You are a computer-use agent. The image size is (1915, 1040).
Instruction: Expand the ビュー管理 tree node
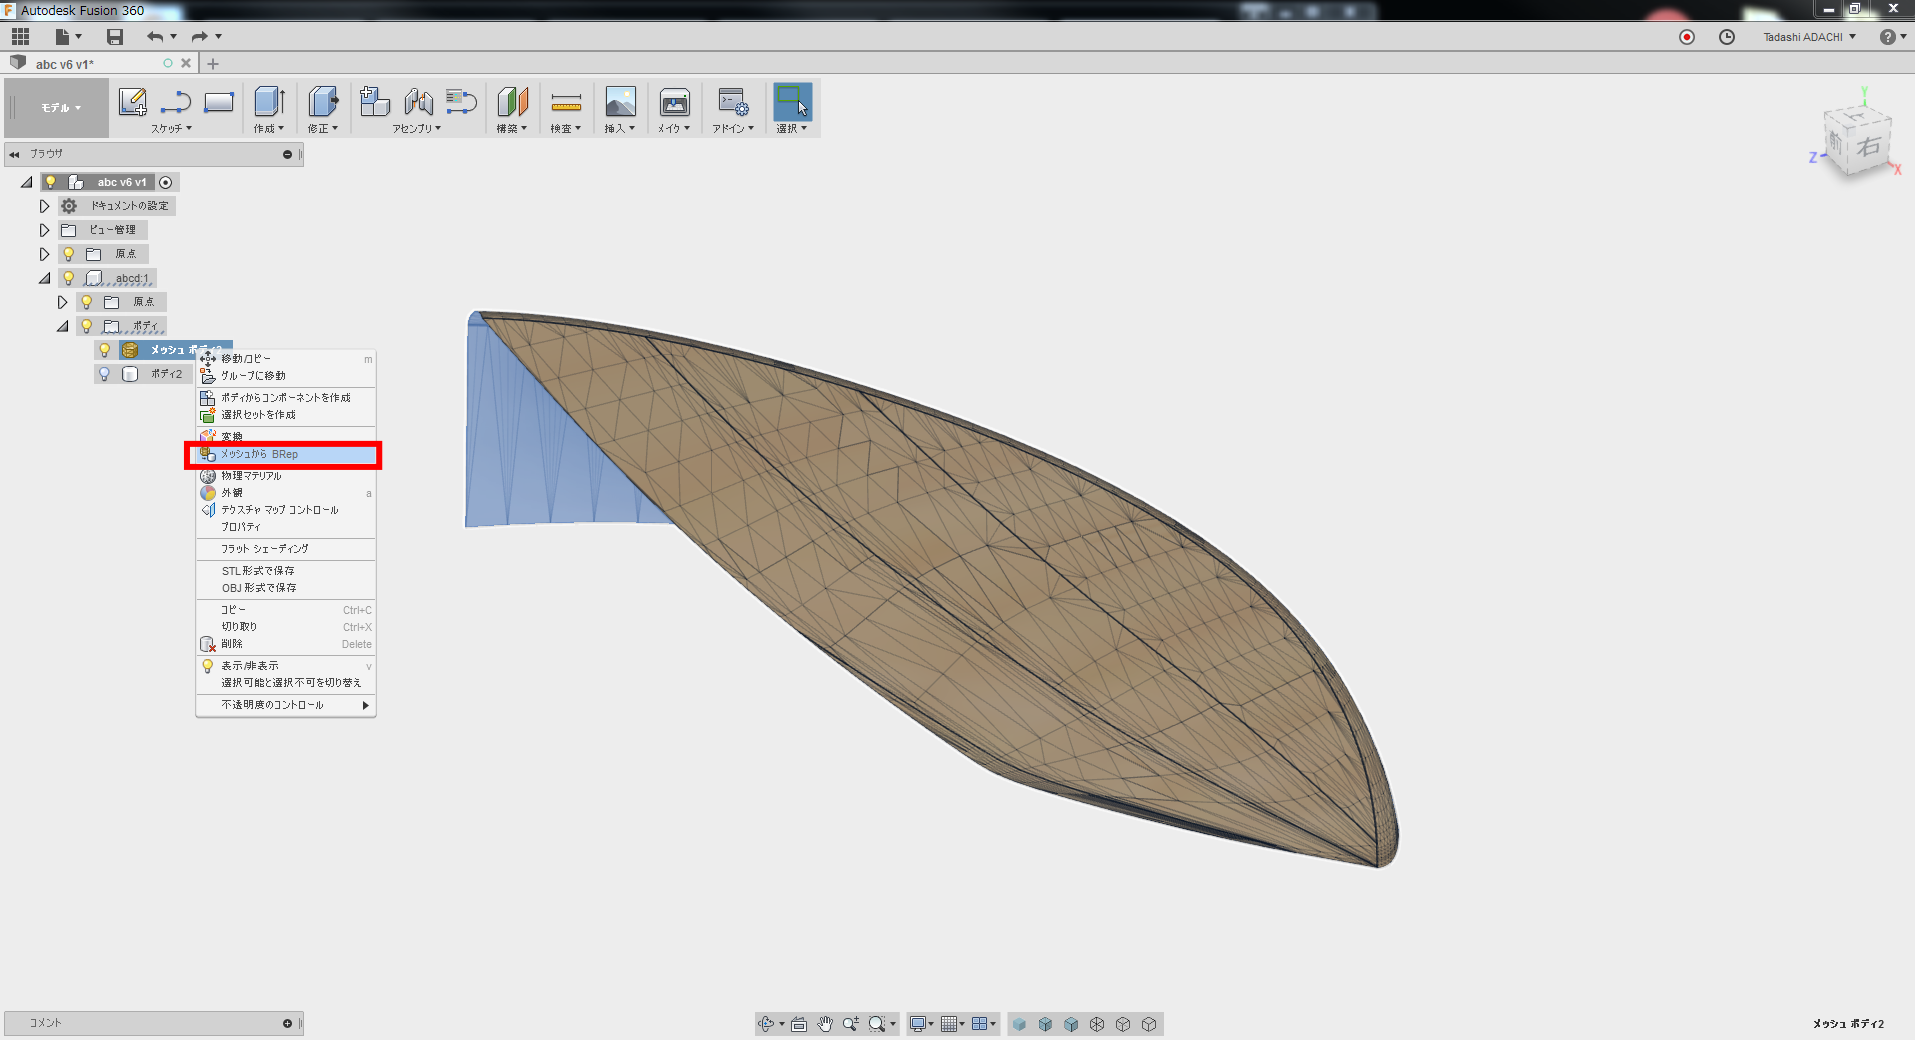pos(44,230)
